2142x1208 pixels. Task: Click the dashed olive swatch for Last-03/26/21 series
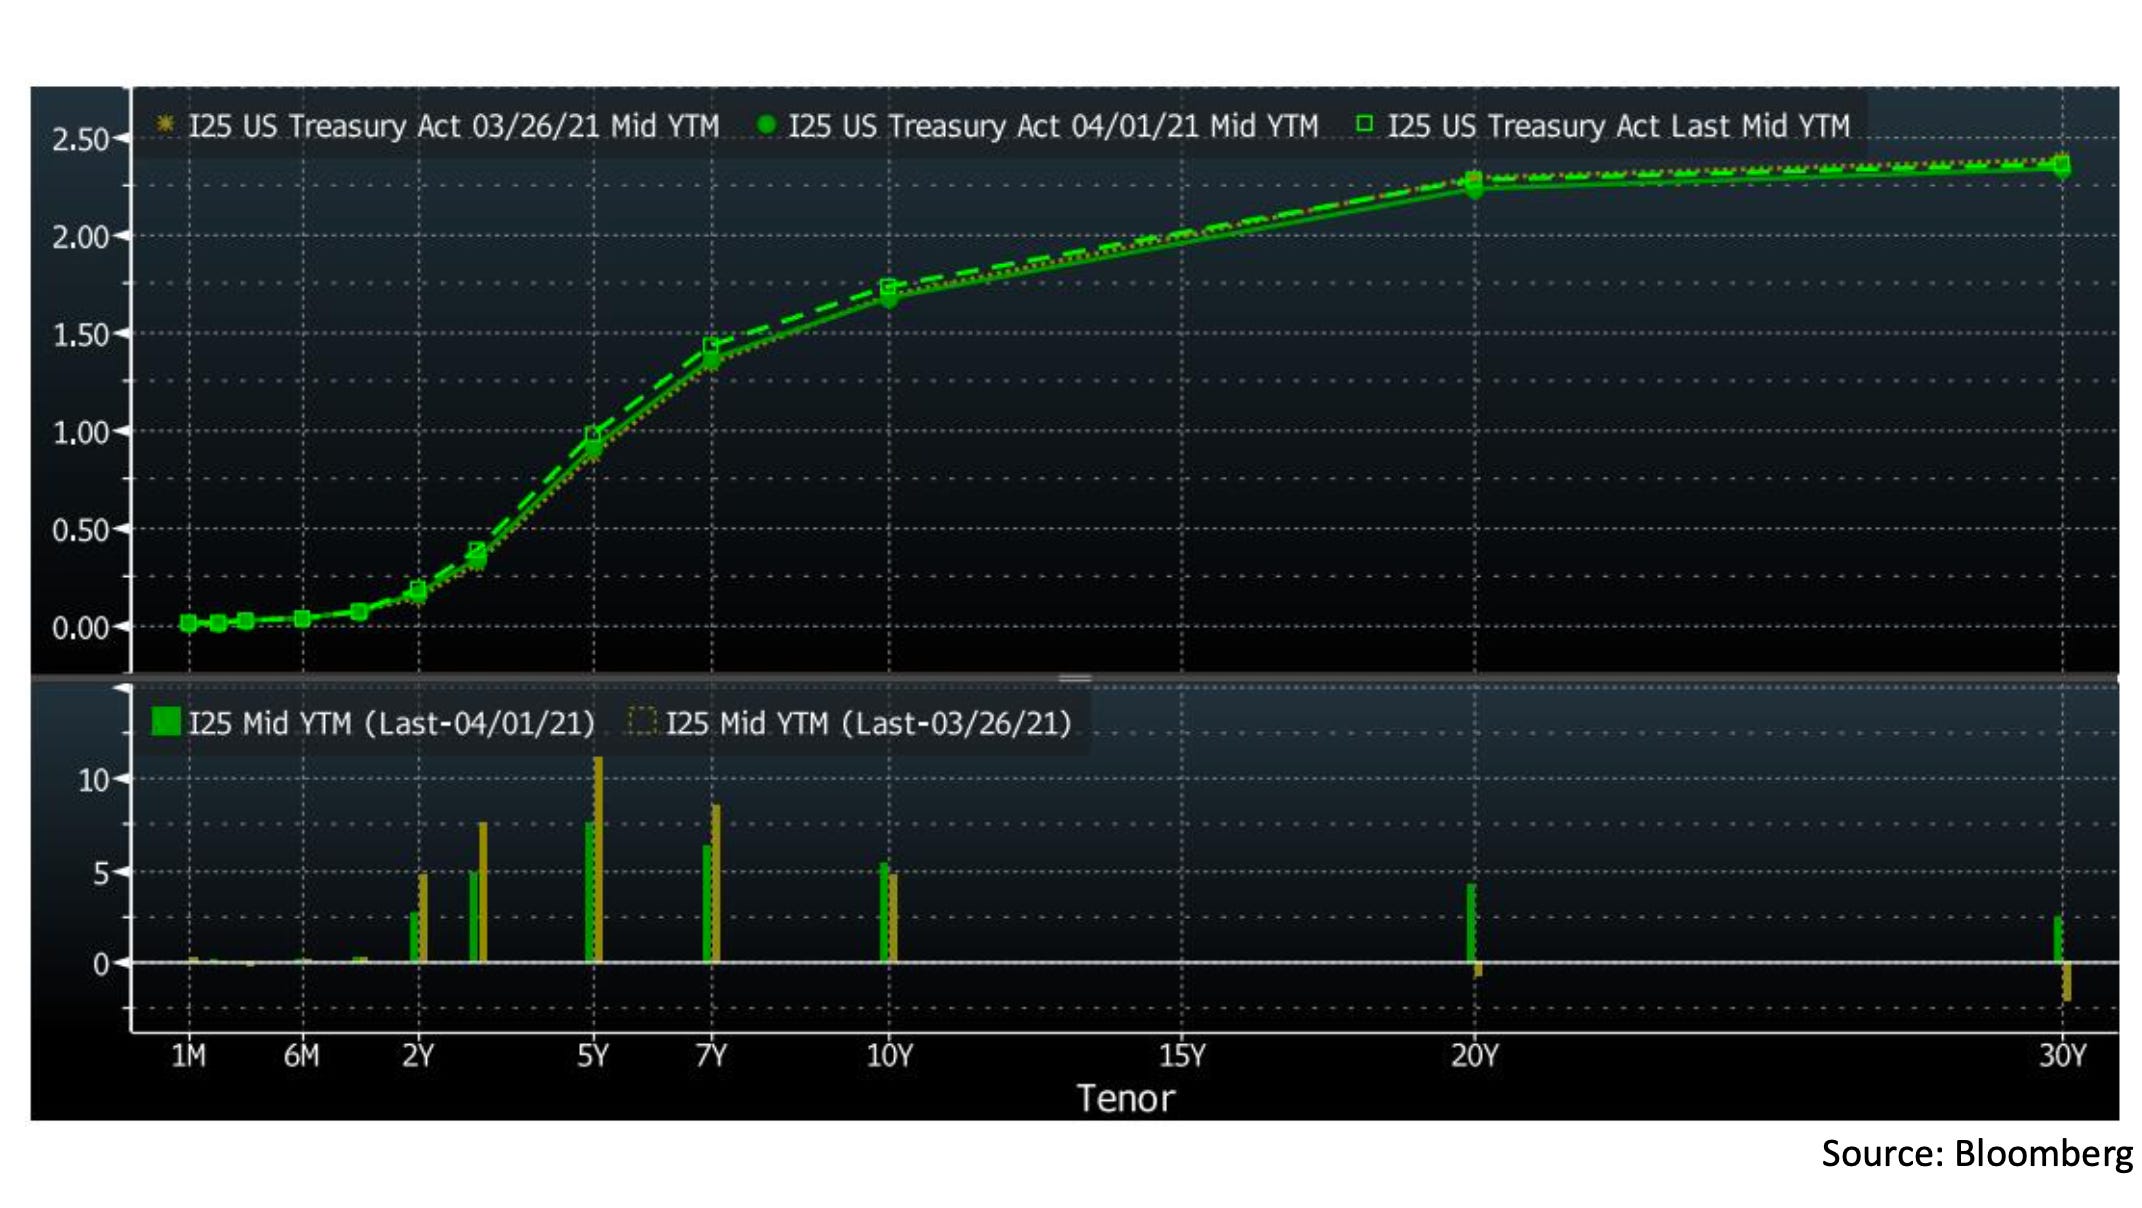tap(642, 721)
